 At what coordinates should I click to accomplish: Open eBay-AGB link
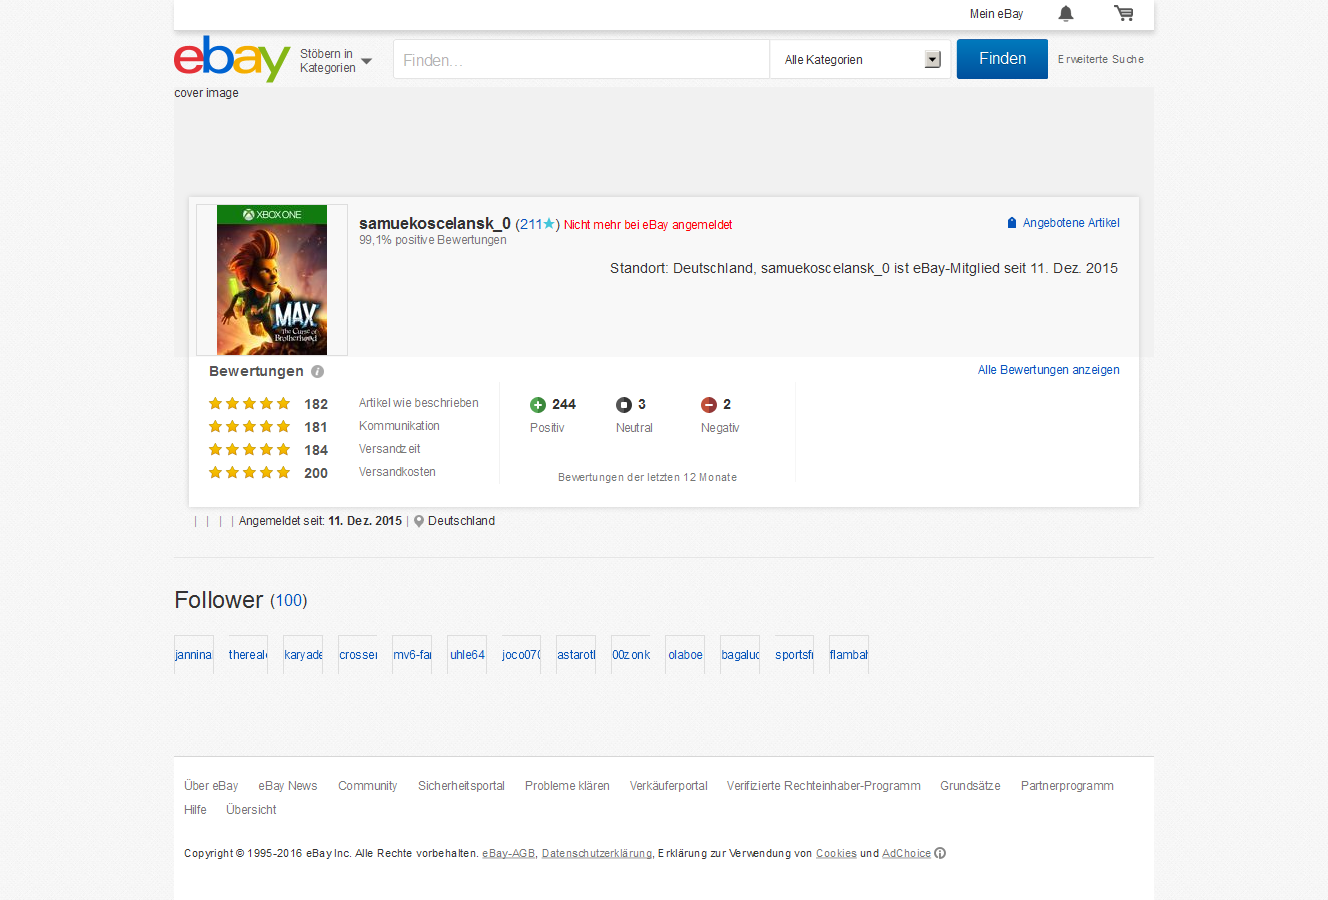pyautogui.click(x=509, y=853)
